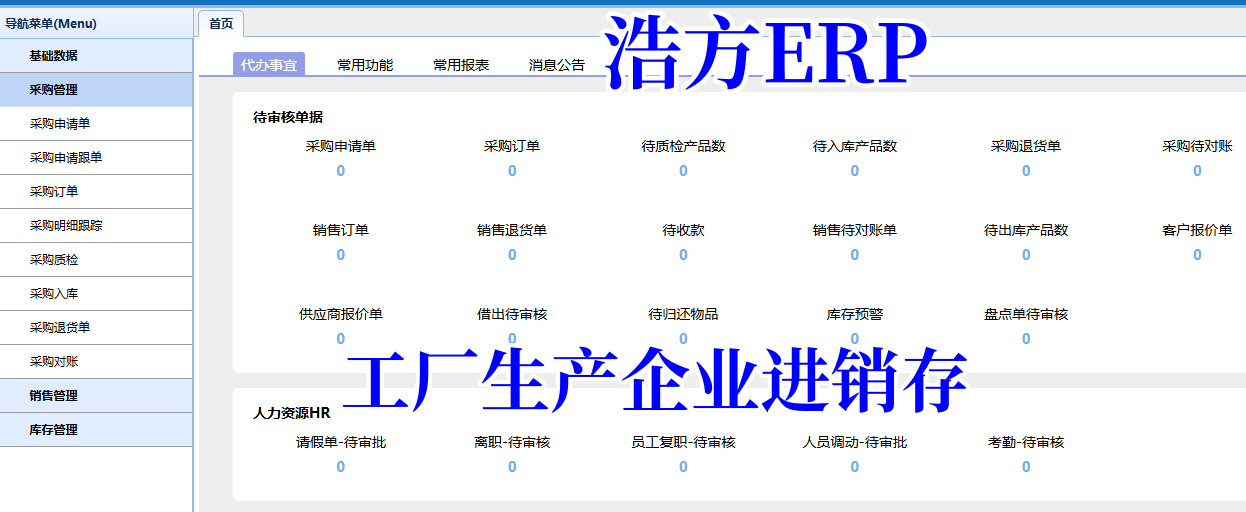Click the 客户报价单 pending count
This screenshot has height=512, width=1246.
[x=1197, y=255]
